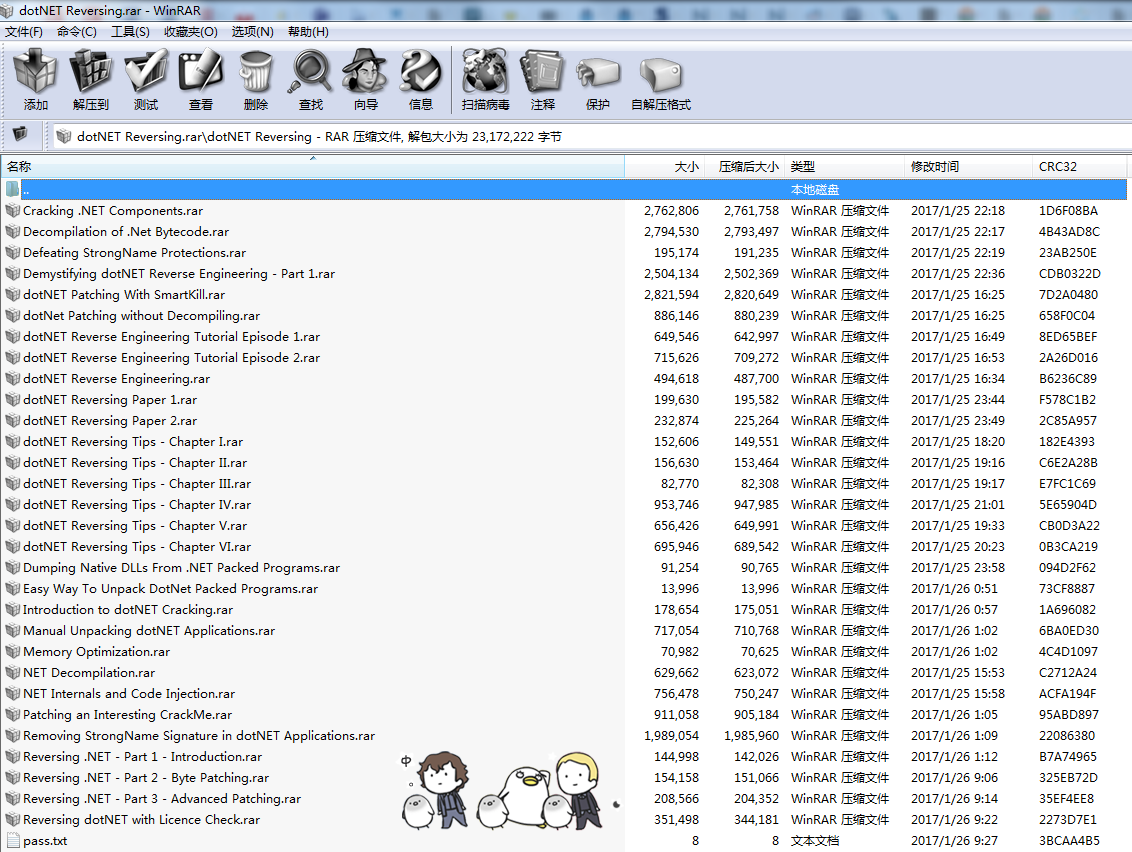The width and height of the screenshot is (1132, 852).
Task: Open the 选项(N) menu
Action: 253,32
